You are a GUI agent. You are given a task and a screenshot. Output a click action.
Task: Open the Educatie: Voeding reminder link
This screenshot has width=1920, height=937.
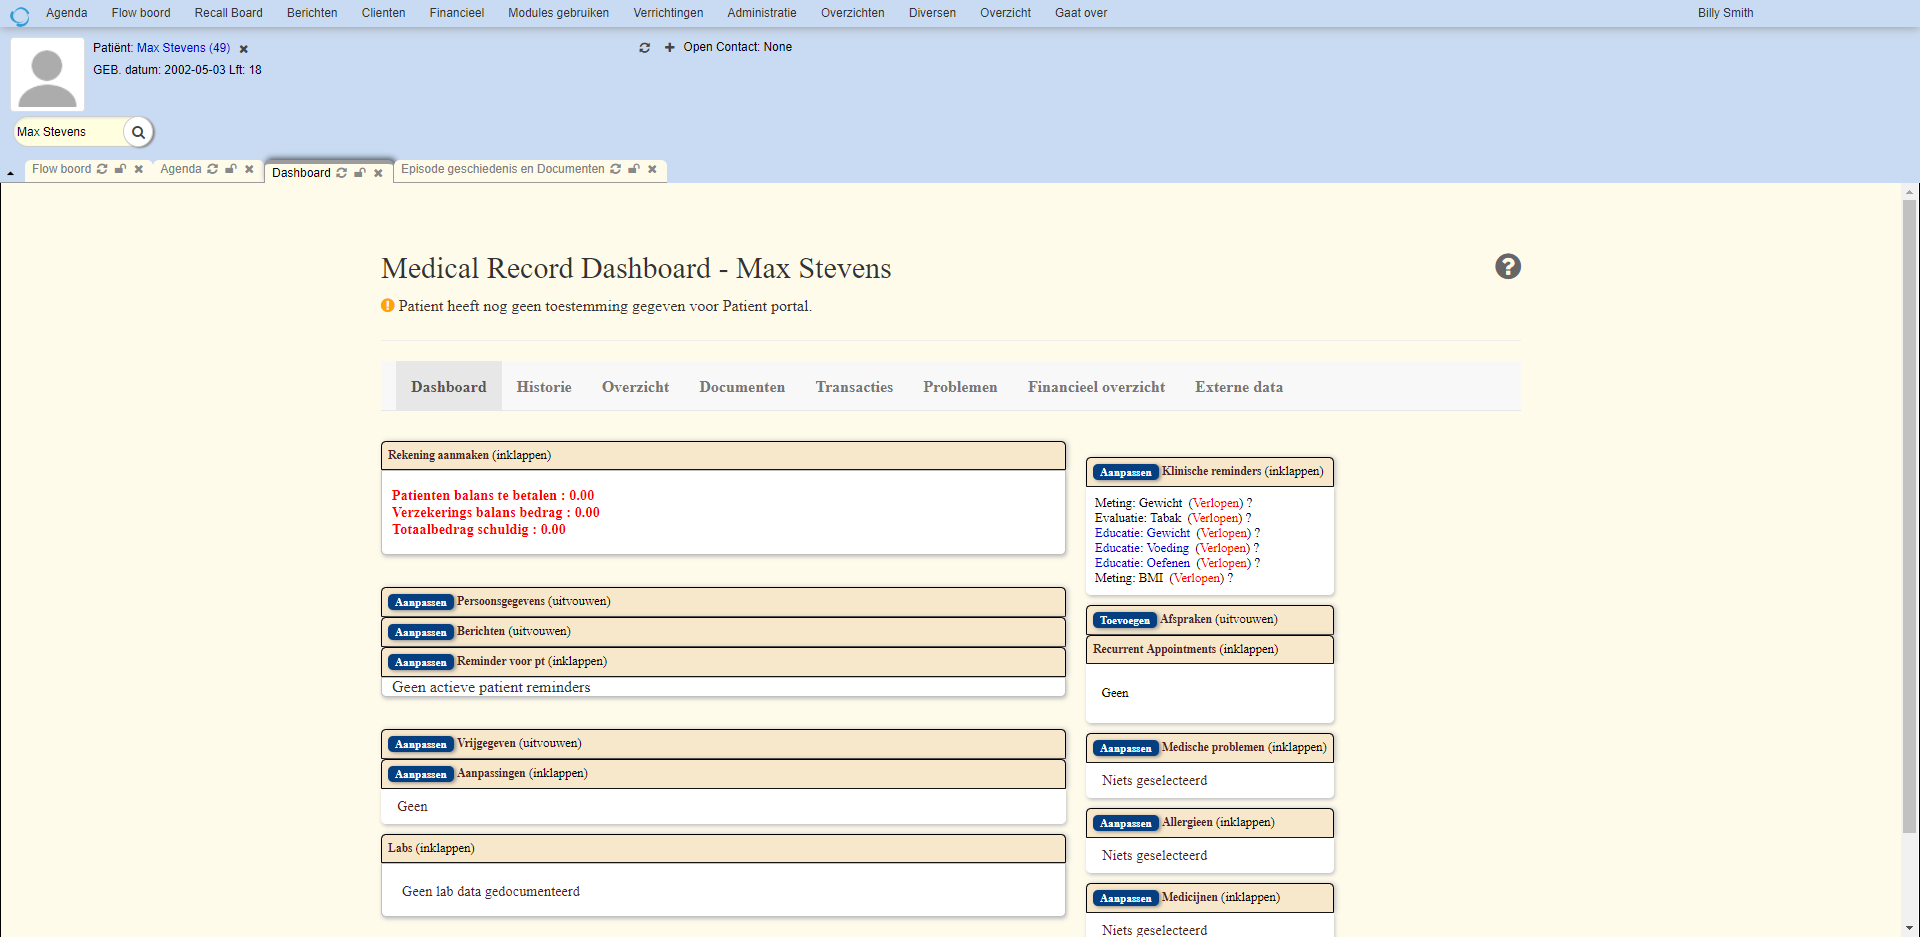pyautogui.click(x=1141, y=548)
